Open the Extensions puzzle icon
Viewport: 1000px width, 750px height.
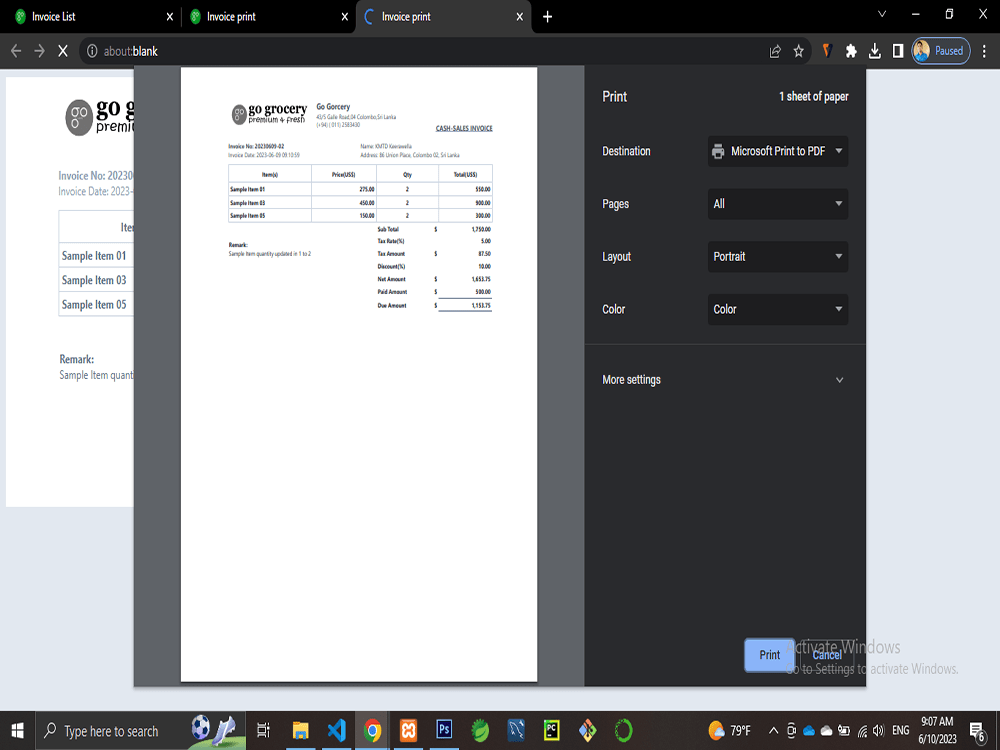[x=851, y=51]
